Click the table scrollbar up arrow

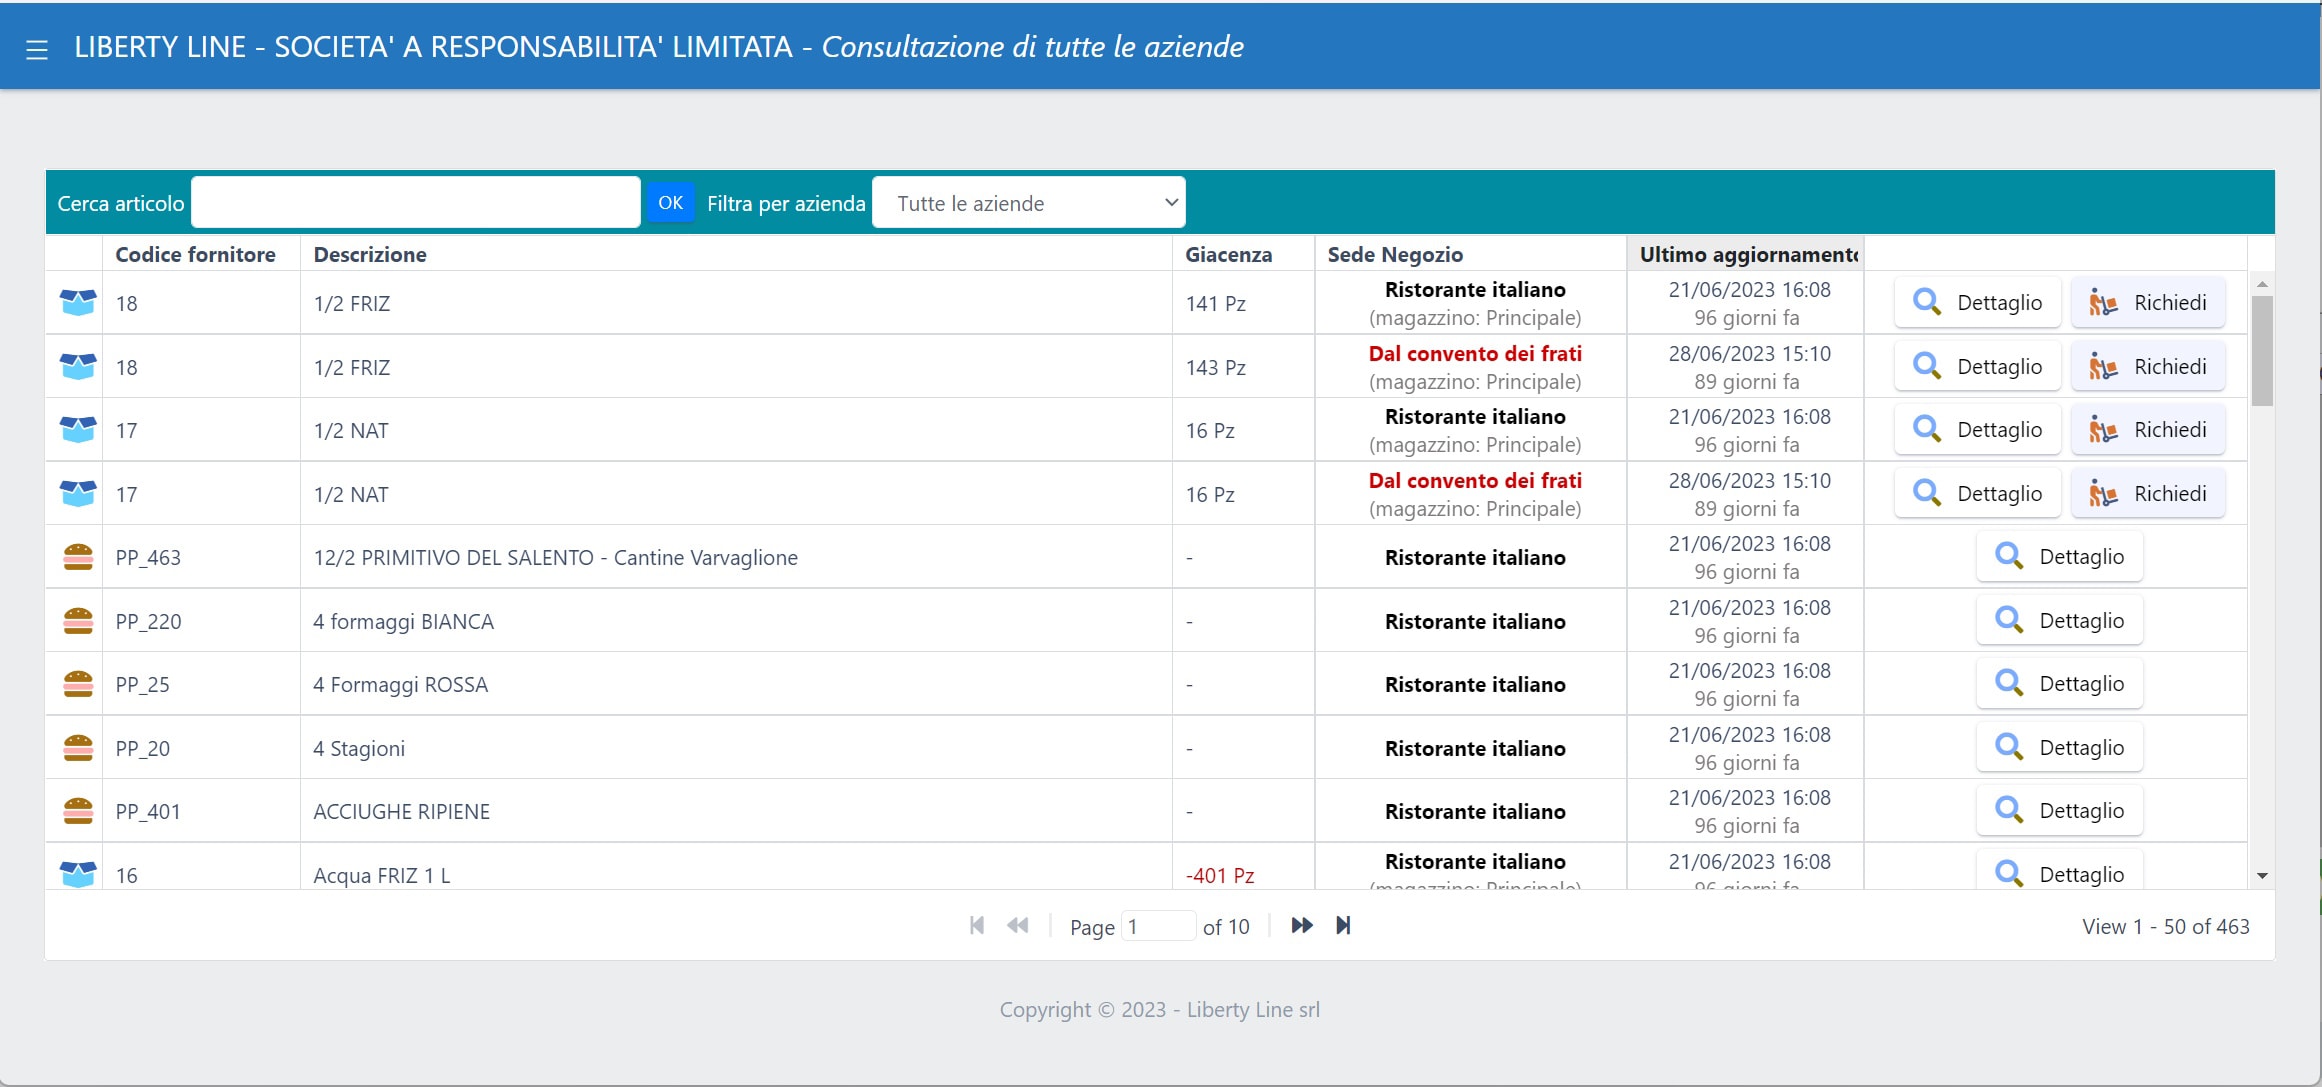pos(2262,285)
